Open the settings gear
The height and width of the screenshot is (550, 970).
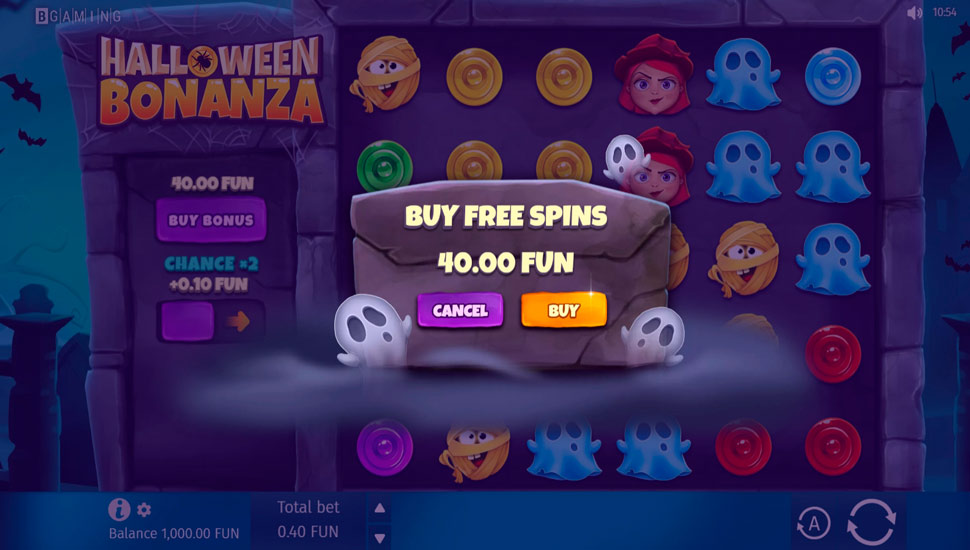pos(144,510)
